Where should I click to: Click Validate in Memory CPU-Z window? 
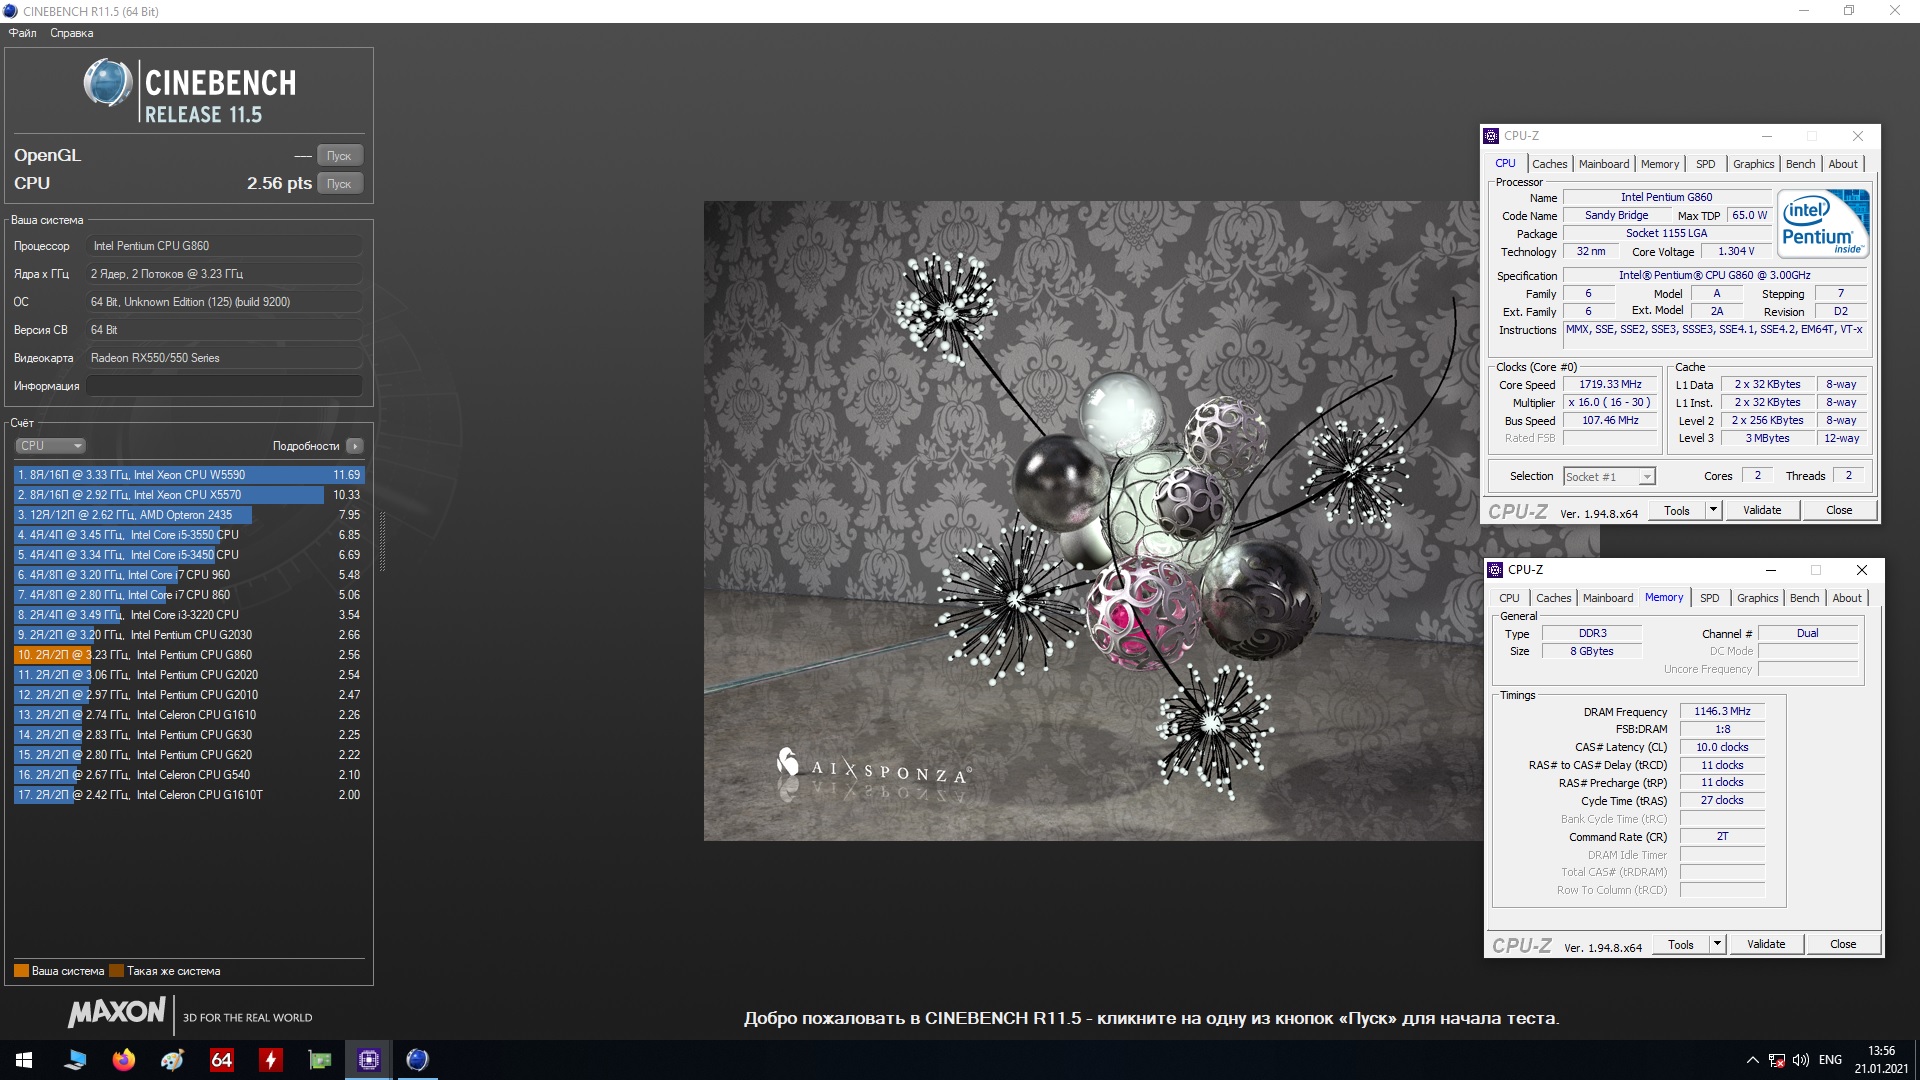point(1766,944)
